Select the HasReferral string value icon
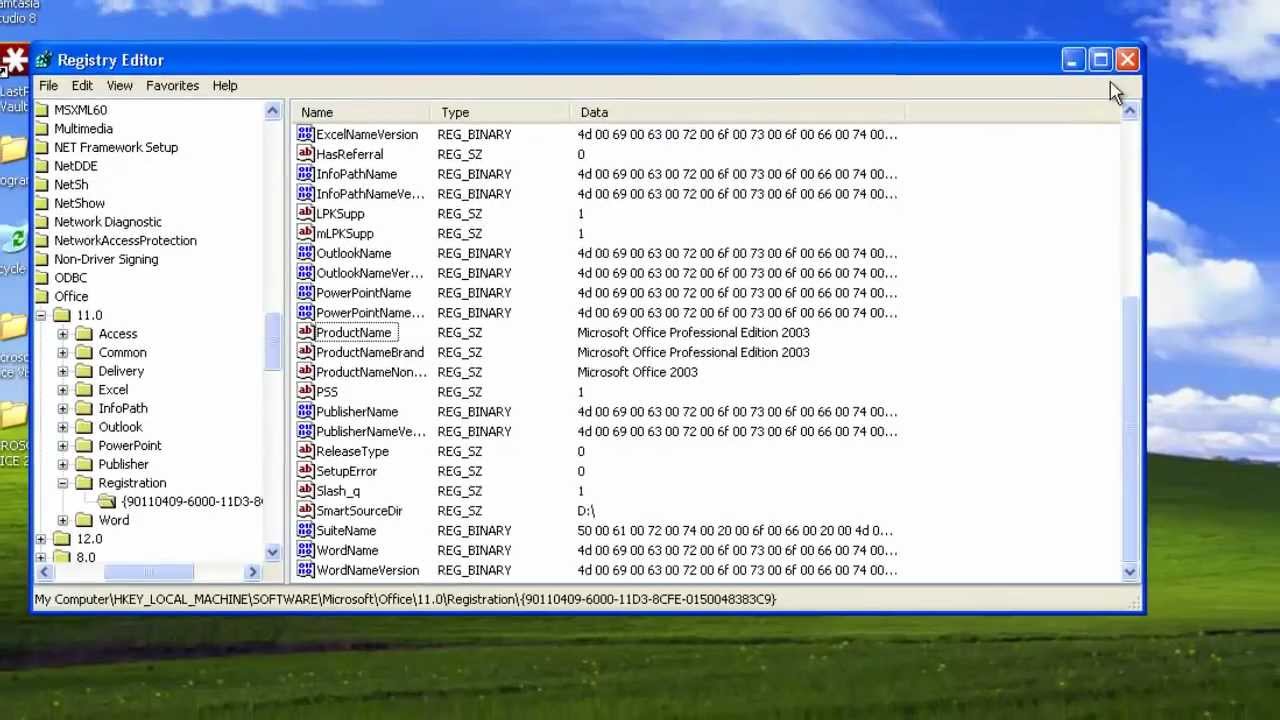Image resolution: width=1280 pixels, height=720 pixels. click(305, 154)
